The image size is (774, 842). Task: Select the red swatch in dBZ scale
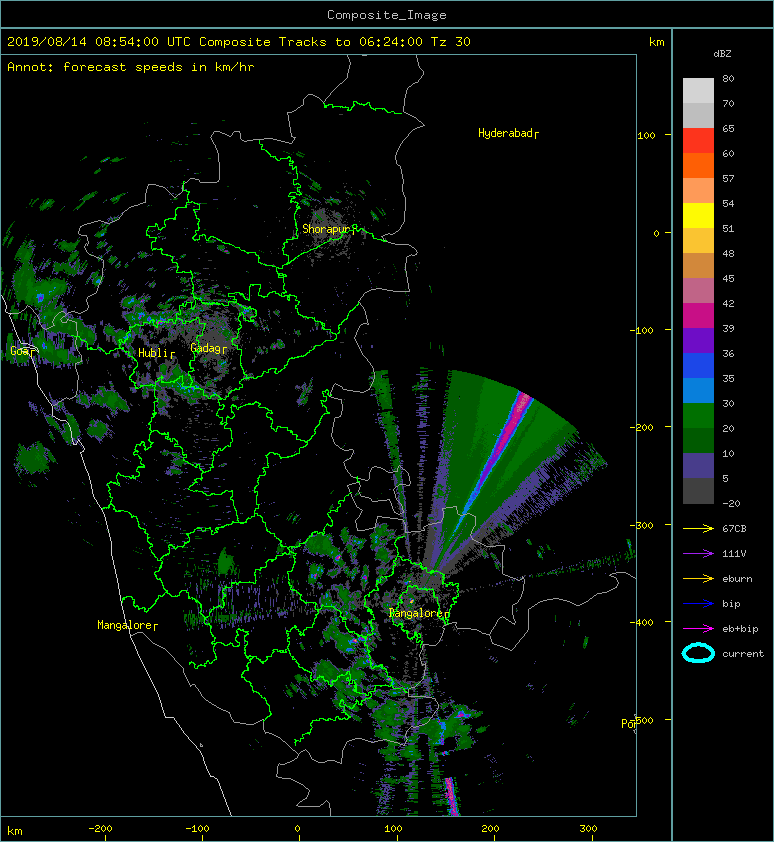pos(698,140)
